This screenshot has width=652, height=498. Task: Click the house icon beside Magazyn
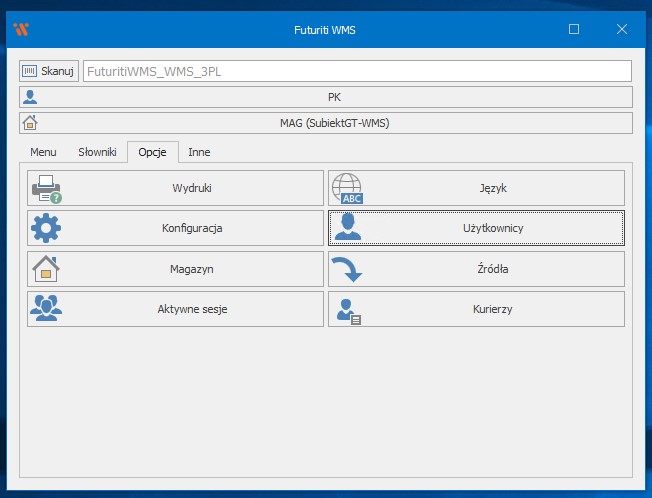pyautogui.click(x=46, y=268)
